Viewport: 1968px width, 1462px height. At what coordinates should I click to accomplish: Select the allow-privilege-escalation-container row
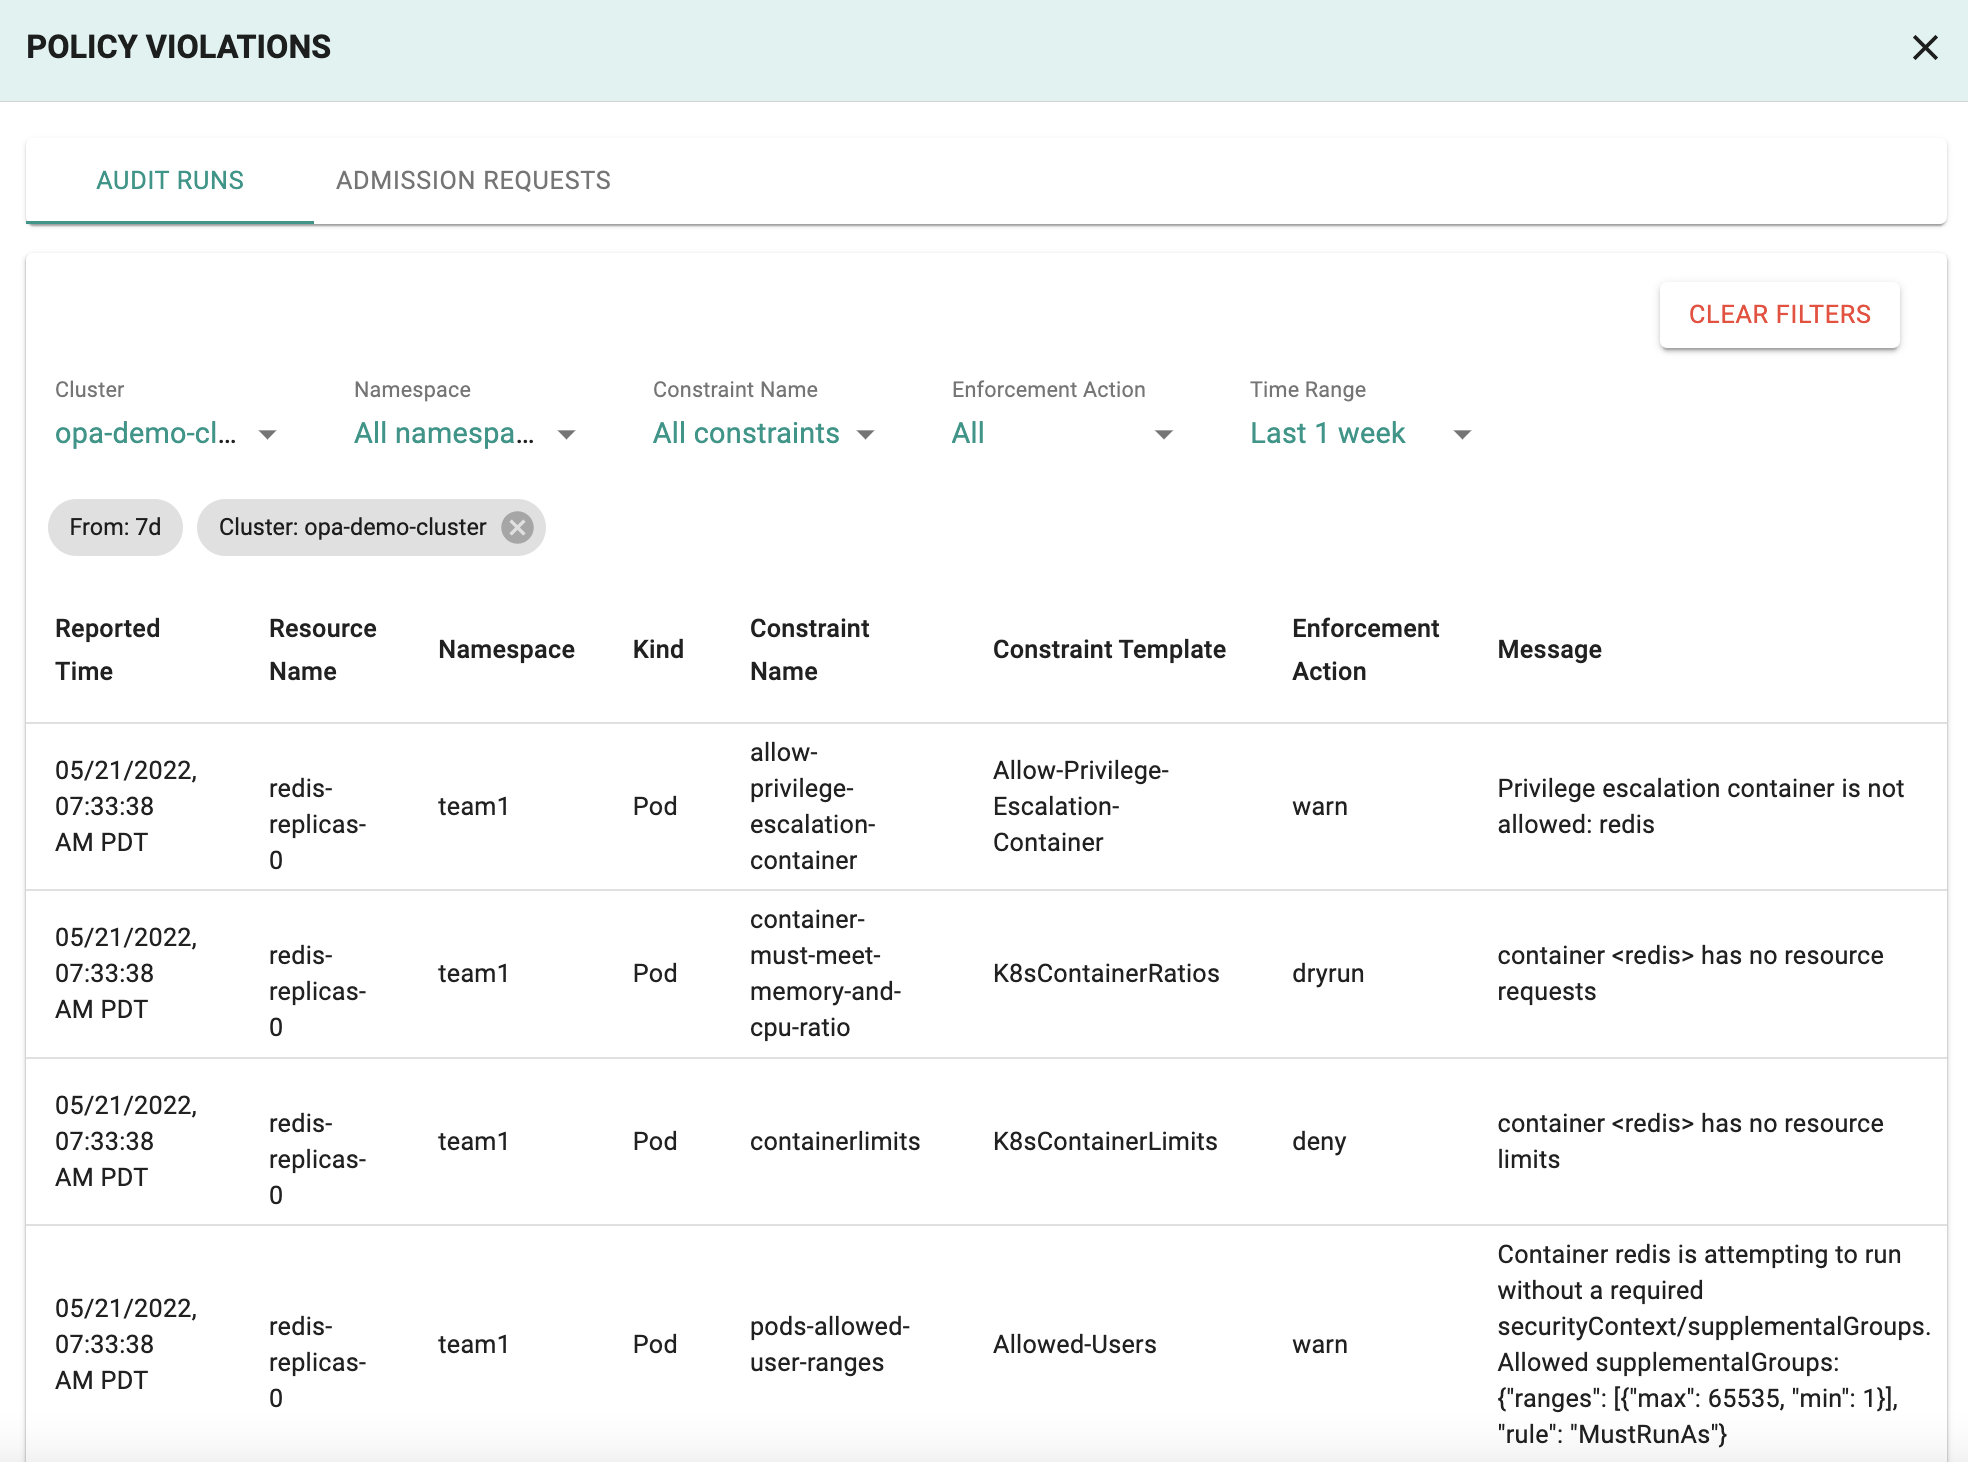point(811,806)
